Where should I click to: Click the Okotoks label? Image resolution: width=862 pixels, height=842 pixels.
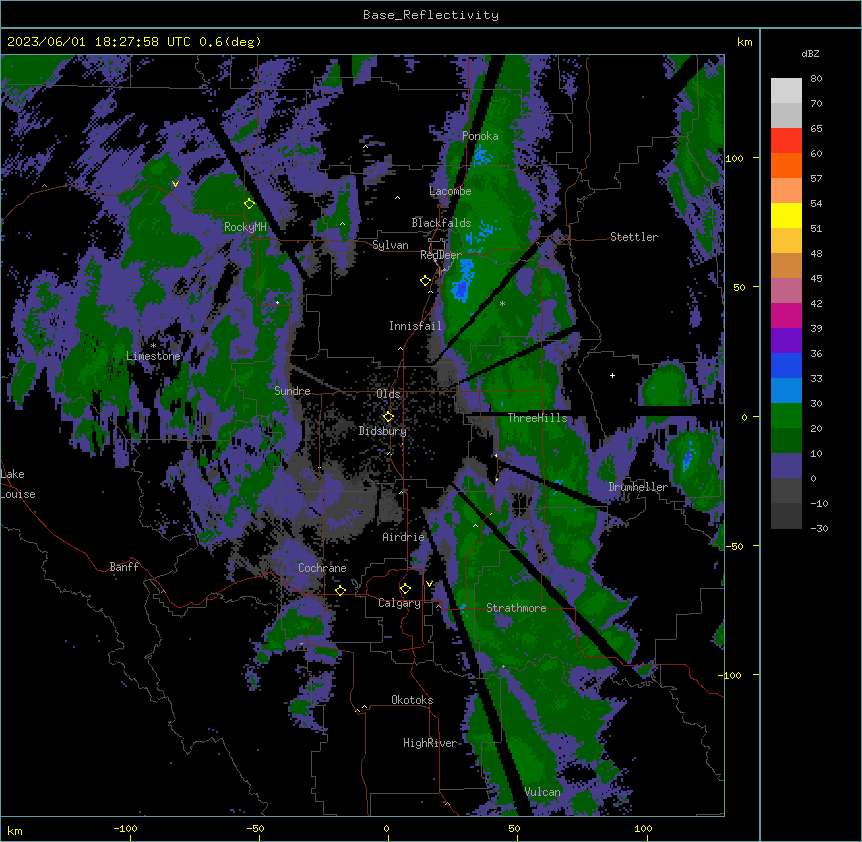point(412,700)
